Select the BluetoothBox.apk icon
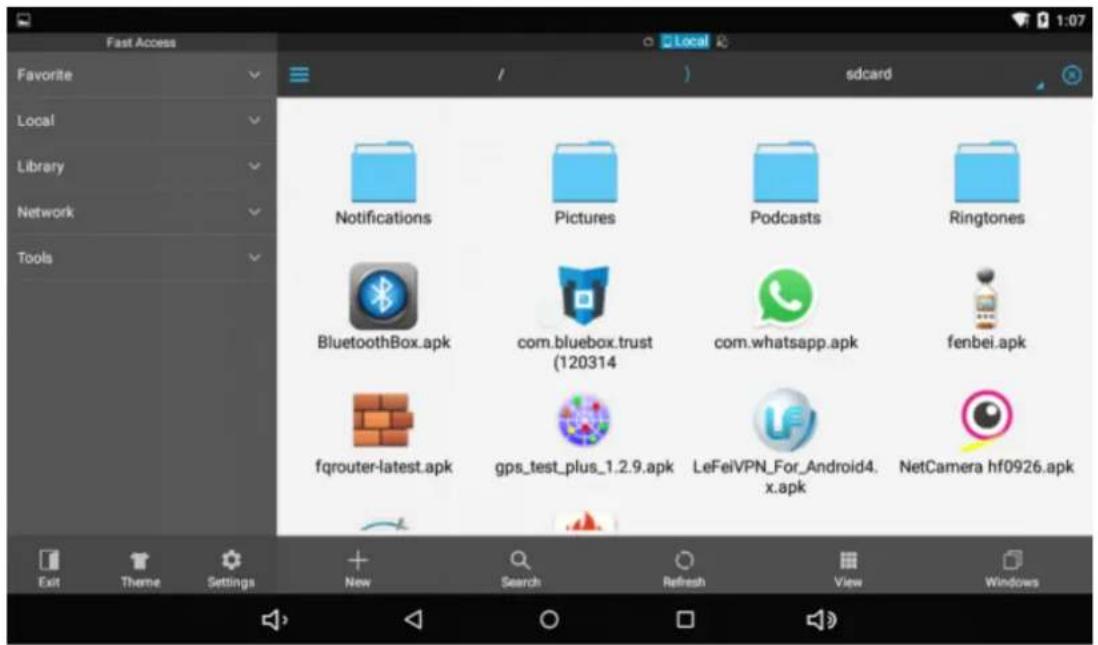Viewport: 1098px width, 645px height. pos(383,296)
